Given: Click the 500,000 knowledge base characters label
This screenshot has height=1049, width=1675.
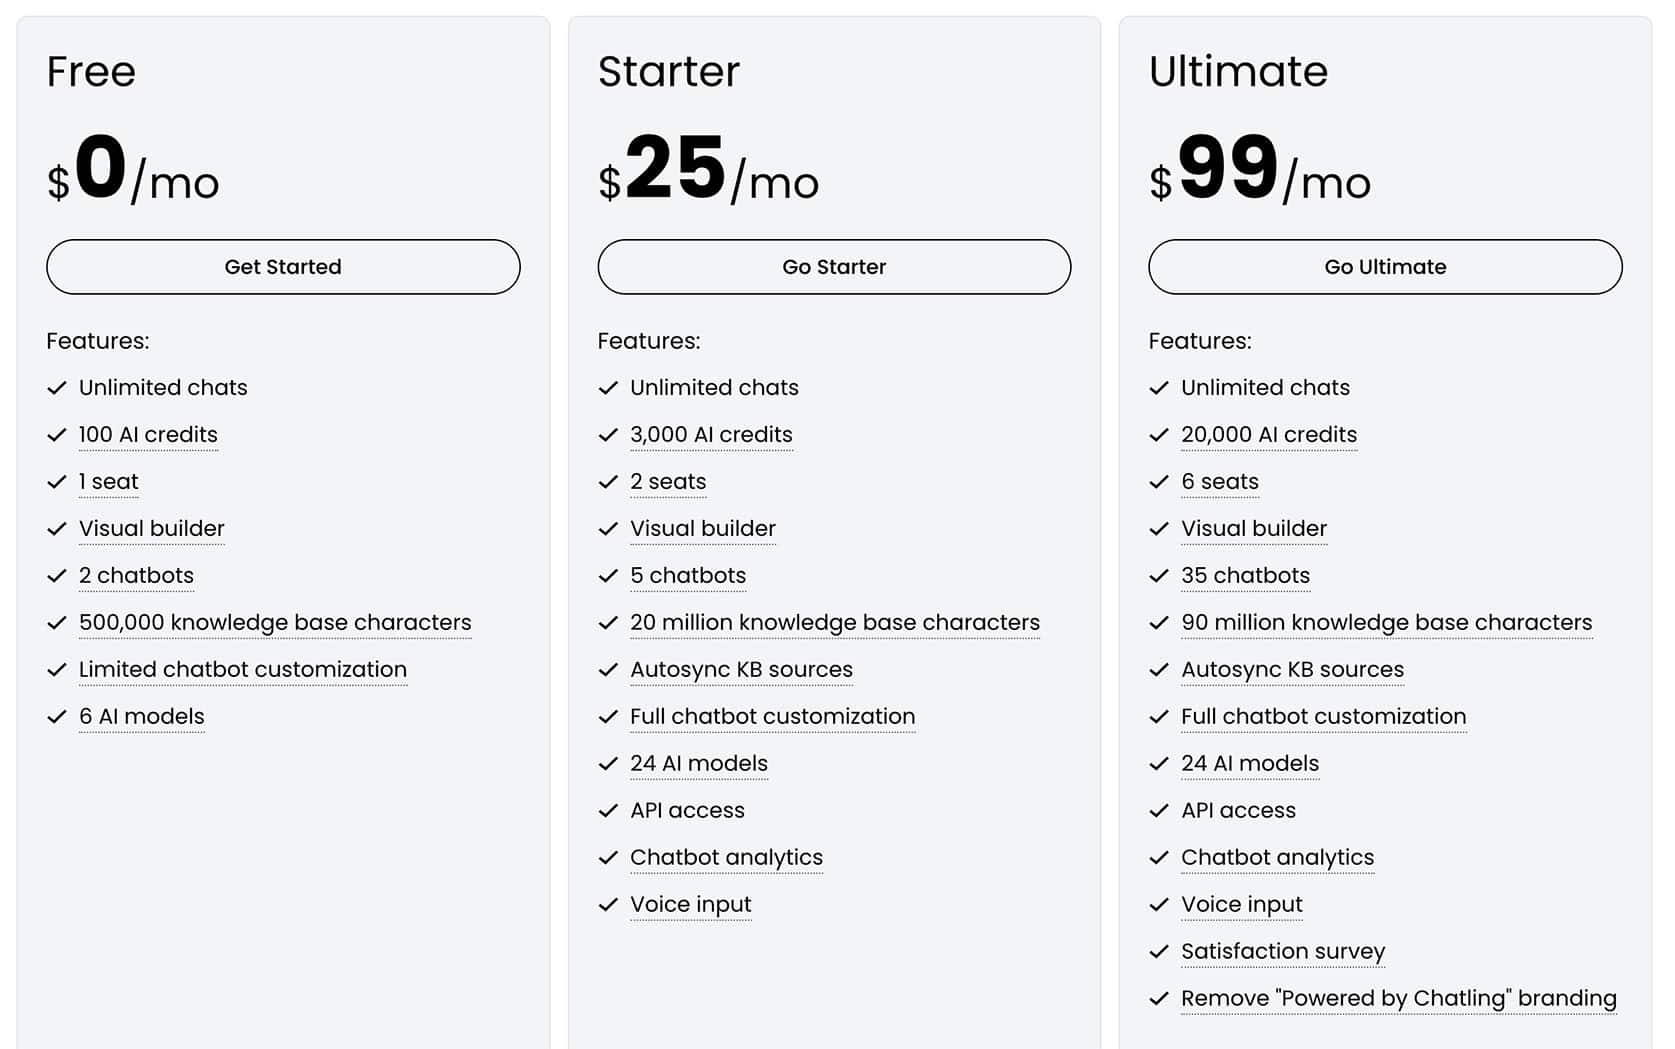Looking at the screenshot, I should (275, 622).
